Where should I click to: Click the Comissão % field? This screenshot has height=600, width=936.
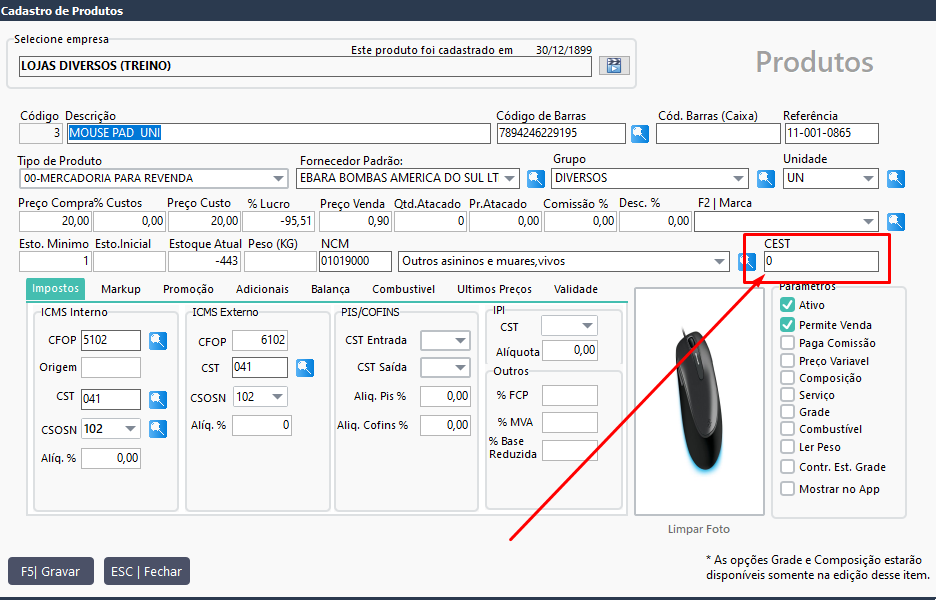click(580, 221)
